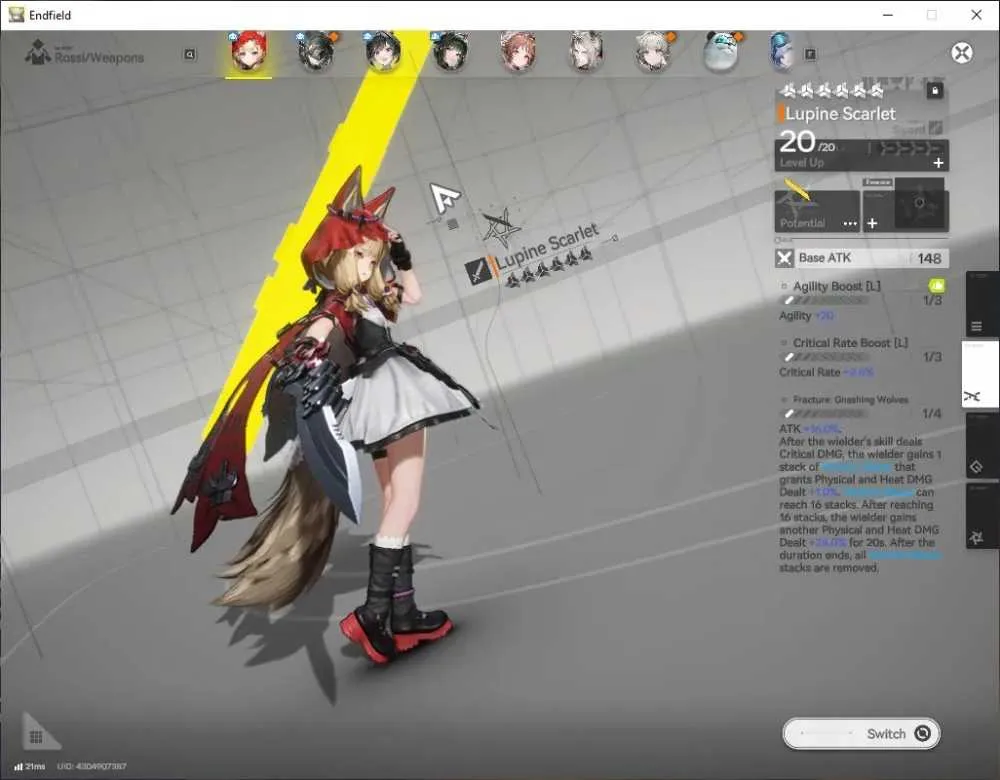
Task: Select the second operator portrait with dark gray hair
Action: click(x=316, y=50)
